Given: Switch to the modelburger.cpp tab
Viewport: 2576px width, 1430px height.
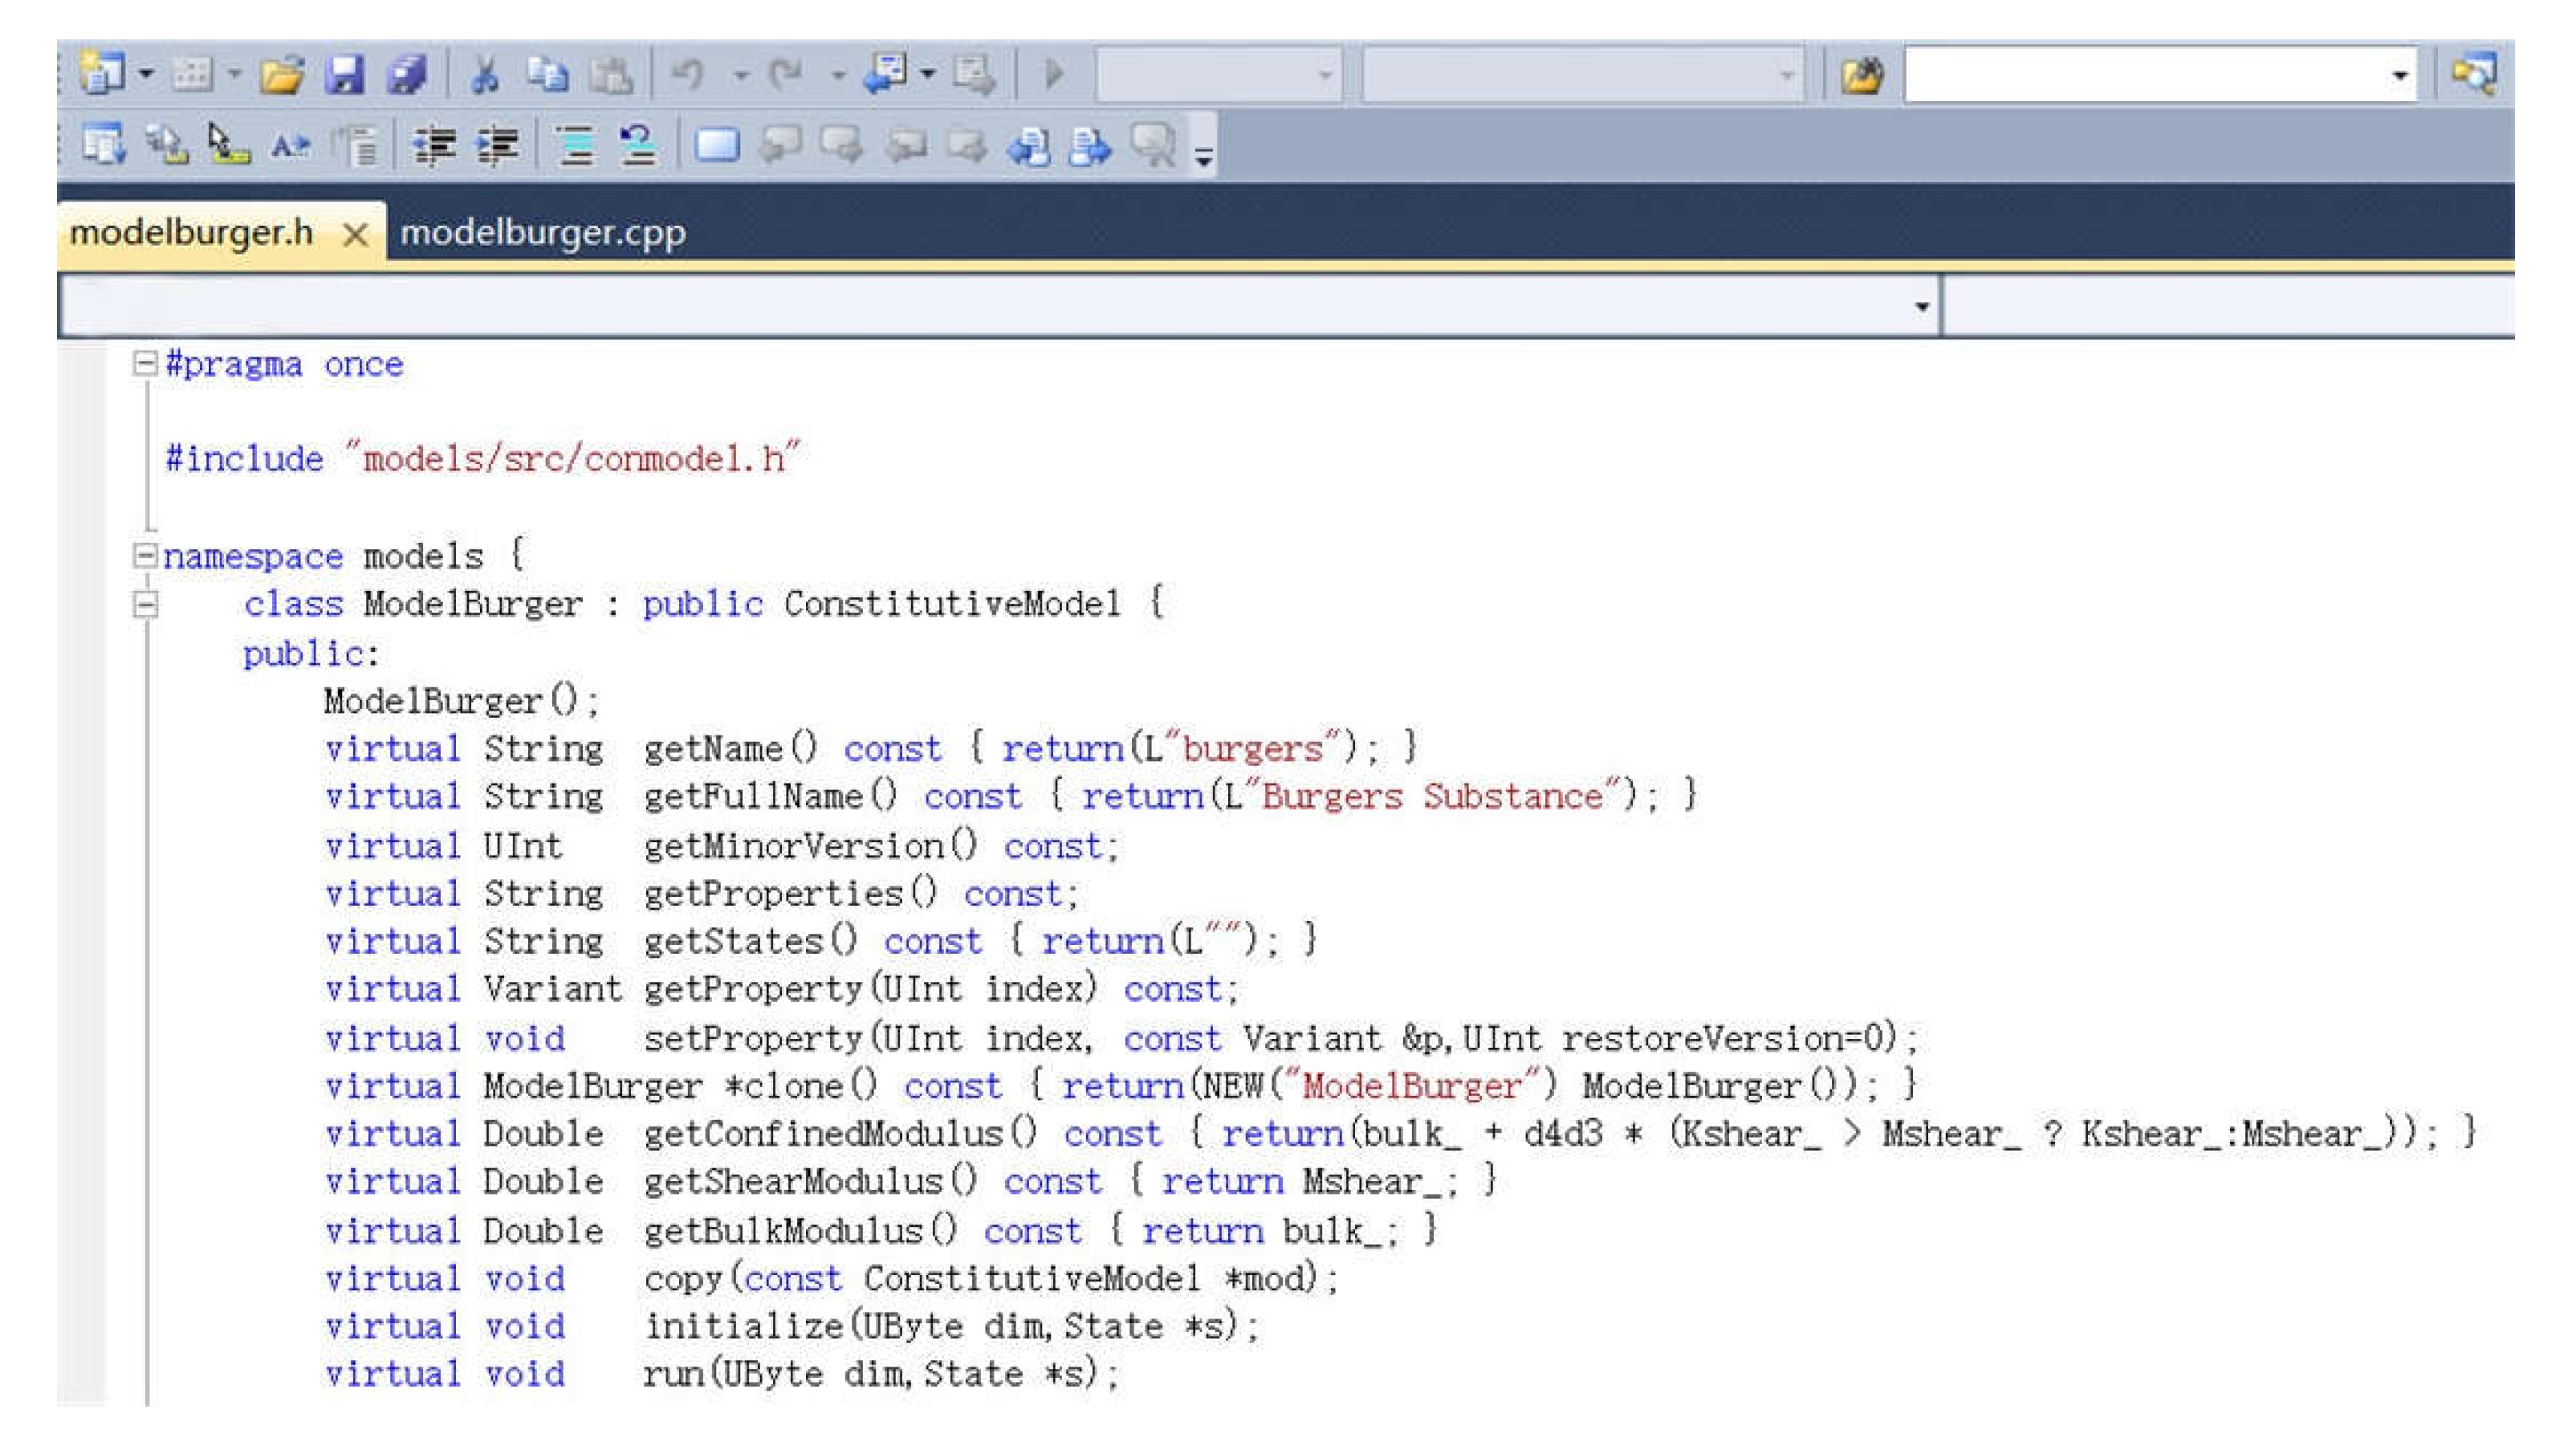Looking at the screenshot, I should [x=543, y=233].
